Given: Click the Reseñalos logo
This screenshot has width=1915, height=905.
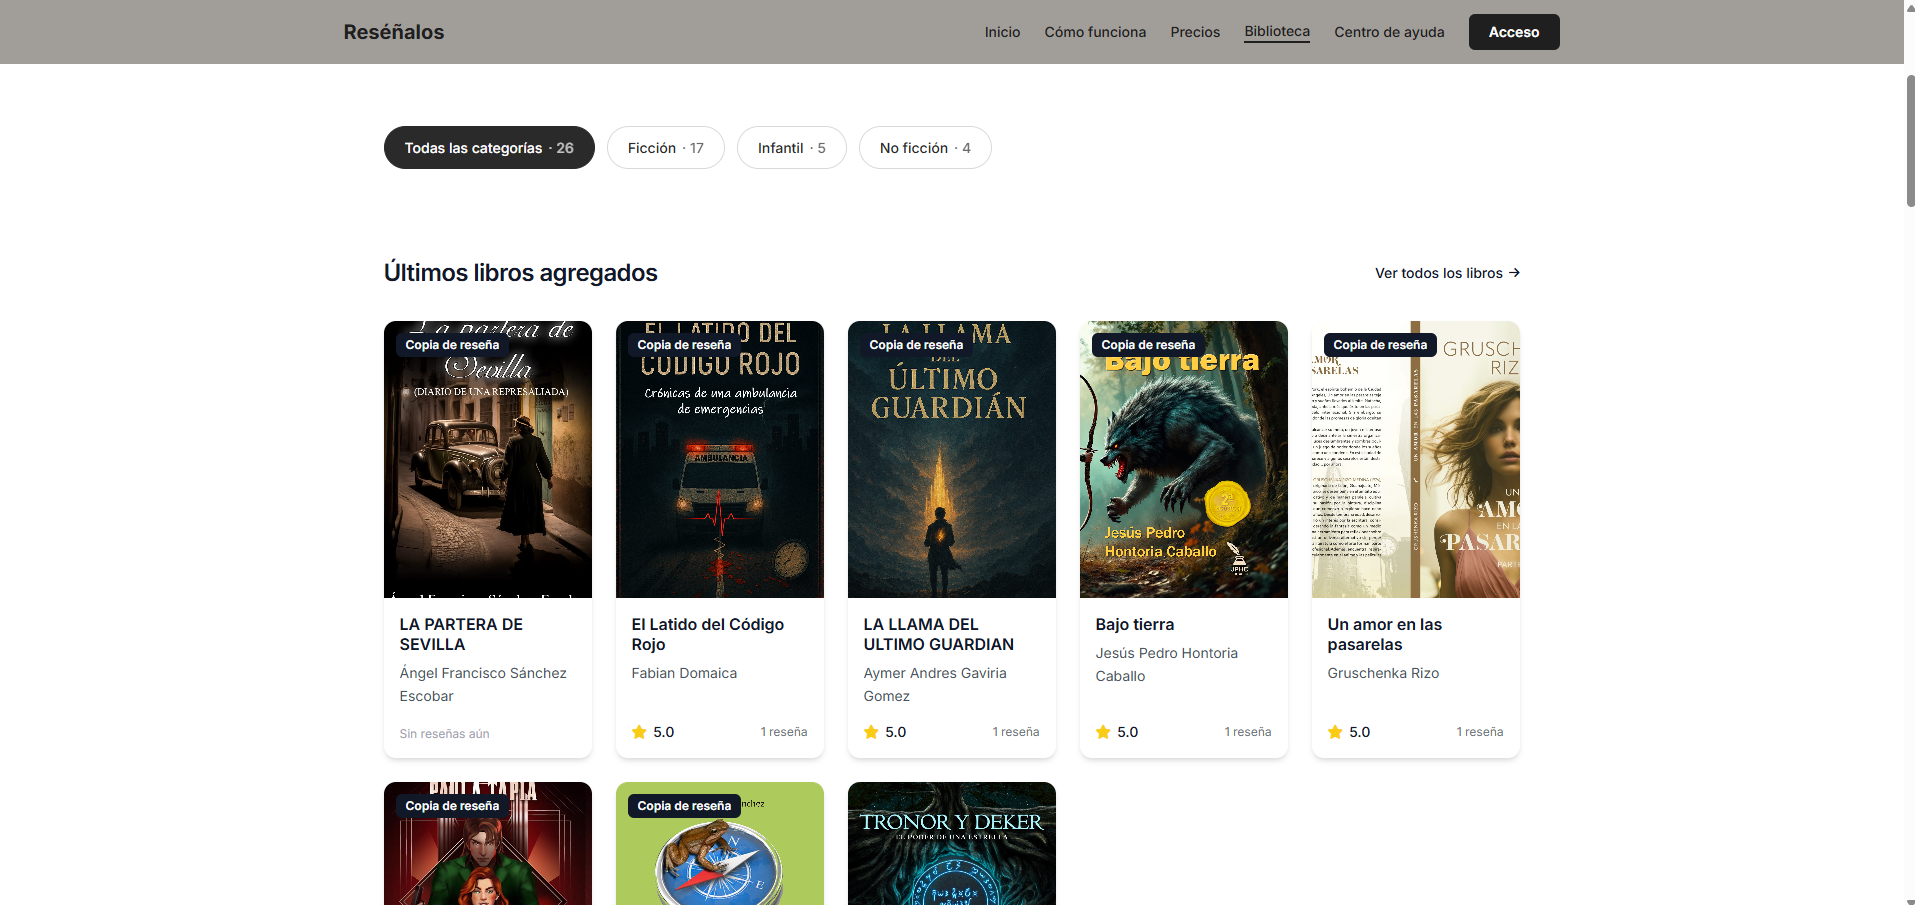Looking at the screenshot, I should pyautogui.click(x=393, y=32).
